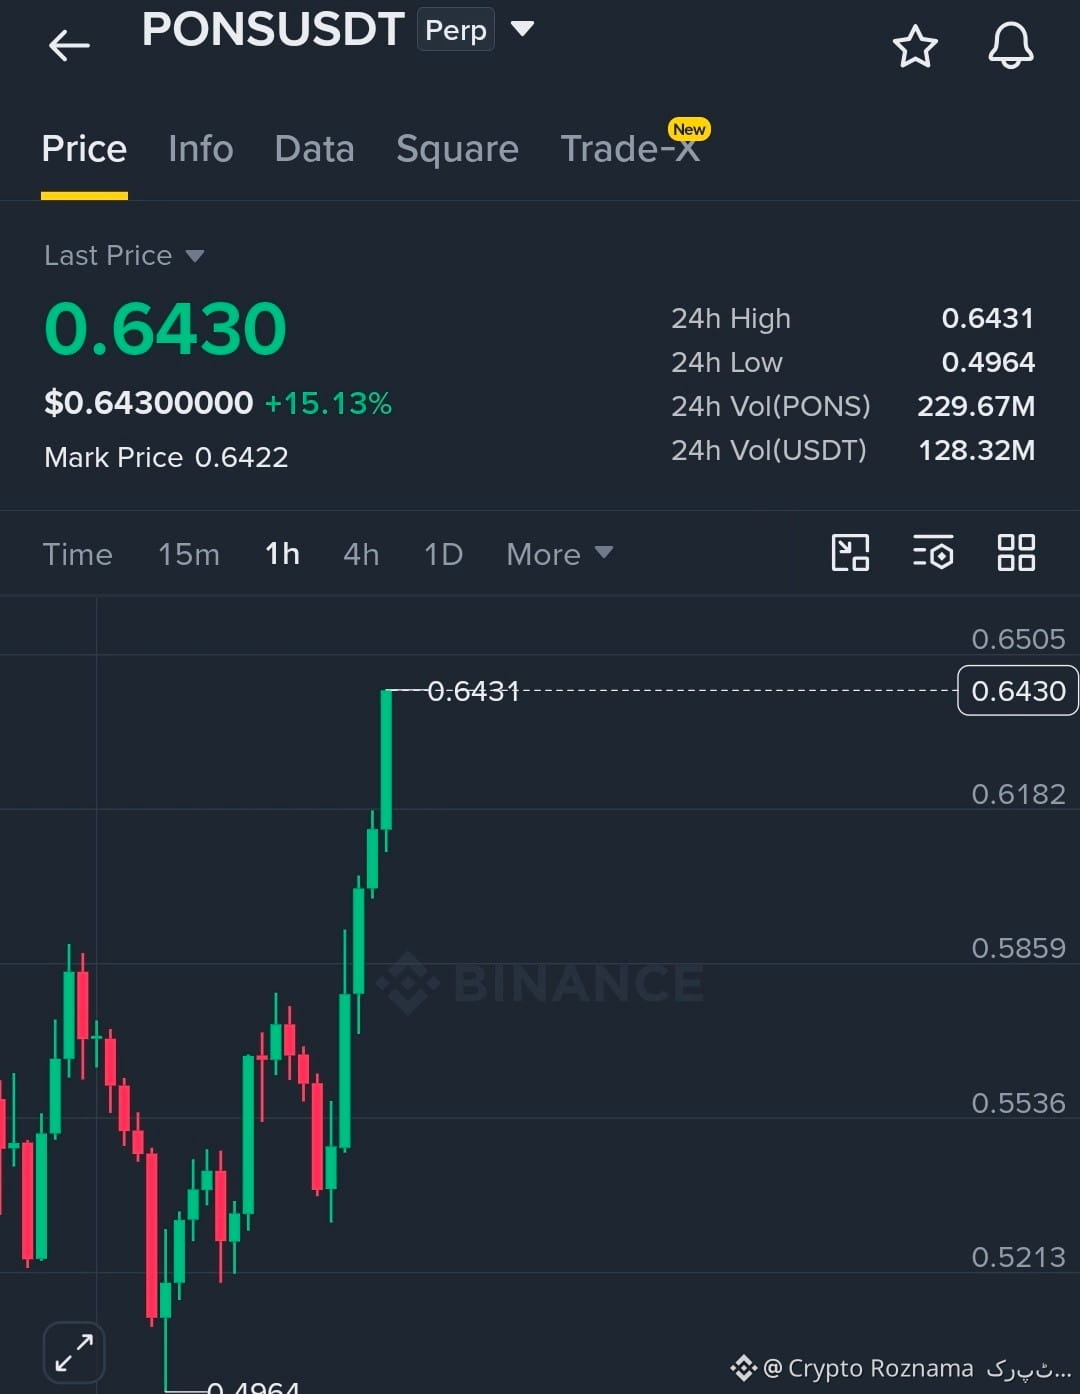Viewport: 1080px width, 1394px height.
Task: Open the Square tab
Action: [x=457, y=149]
